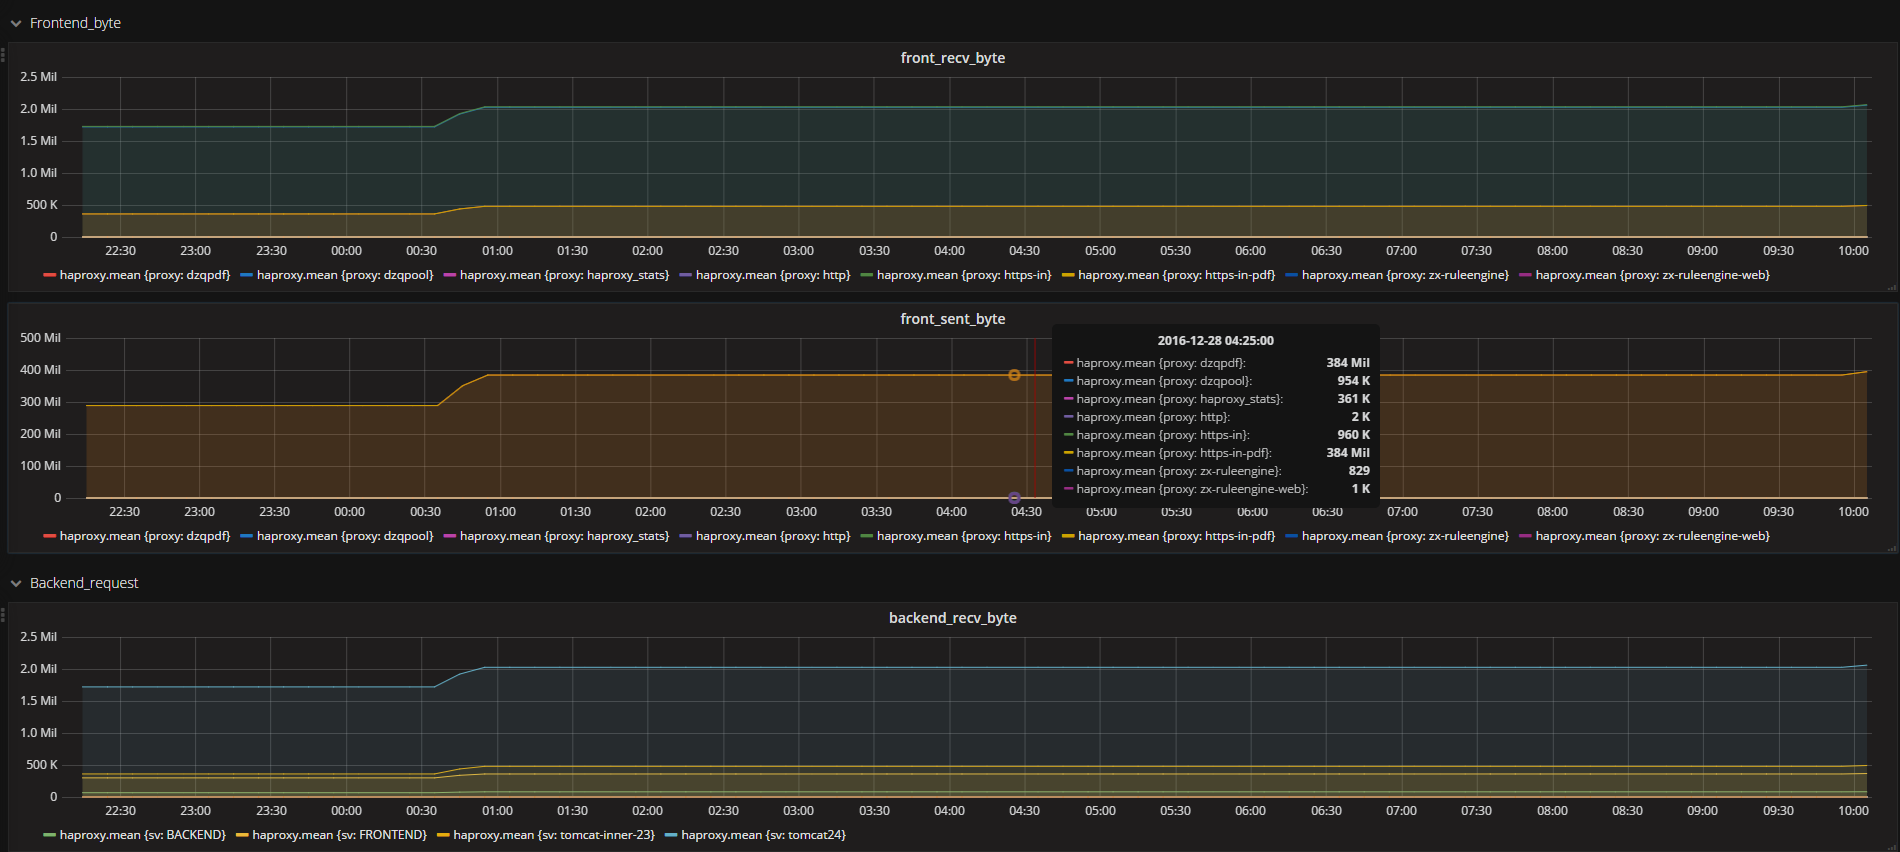The height and width of the screenshot is (852, 1900).
Task: Toggle dzqpdf series in front_recv_byte legend
Action: coord(144,275)
